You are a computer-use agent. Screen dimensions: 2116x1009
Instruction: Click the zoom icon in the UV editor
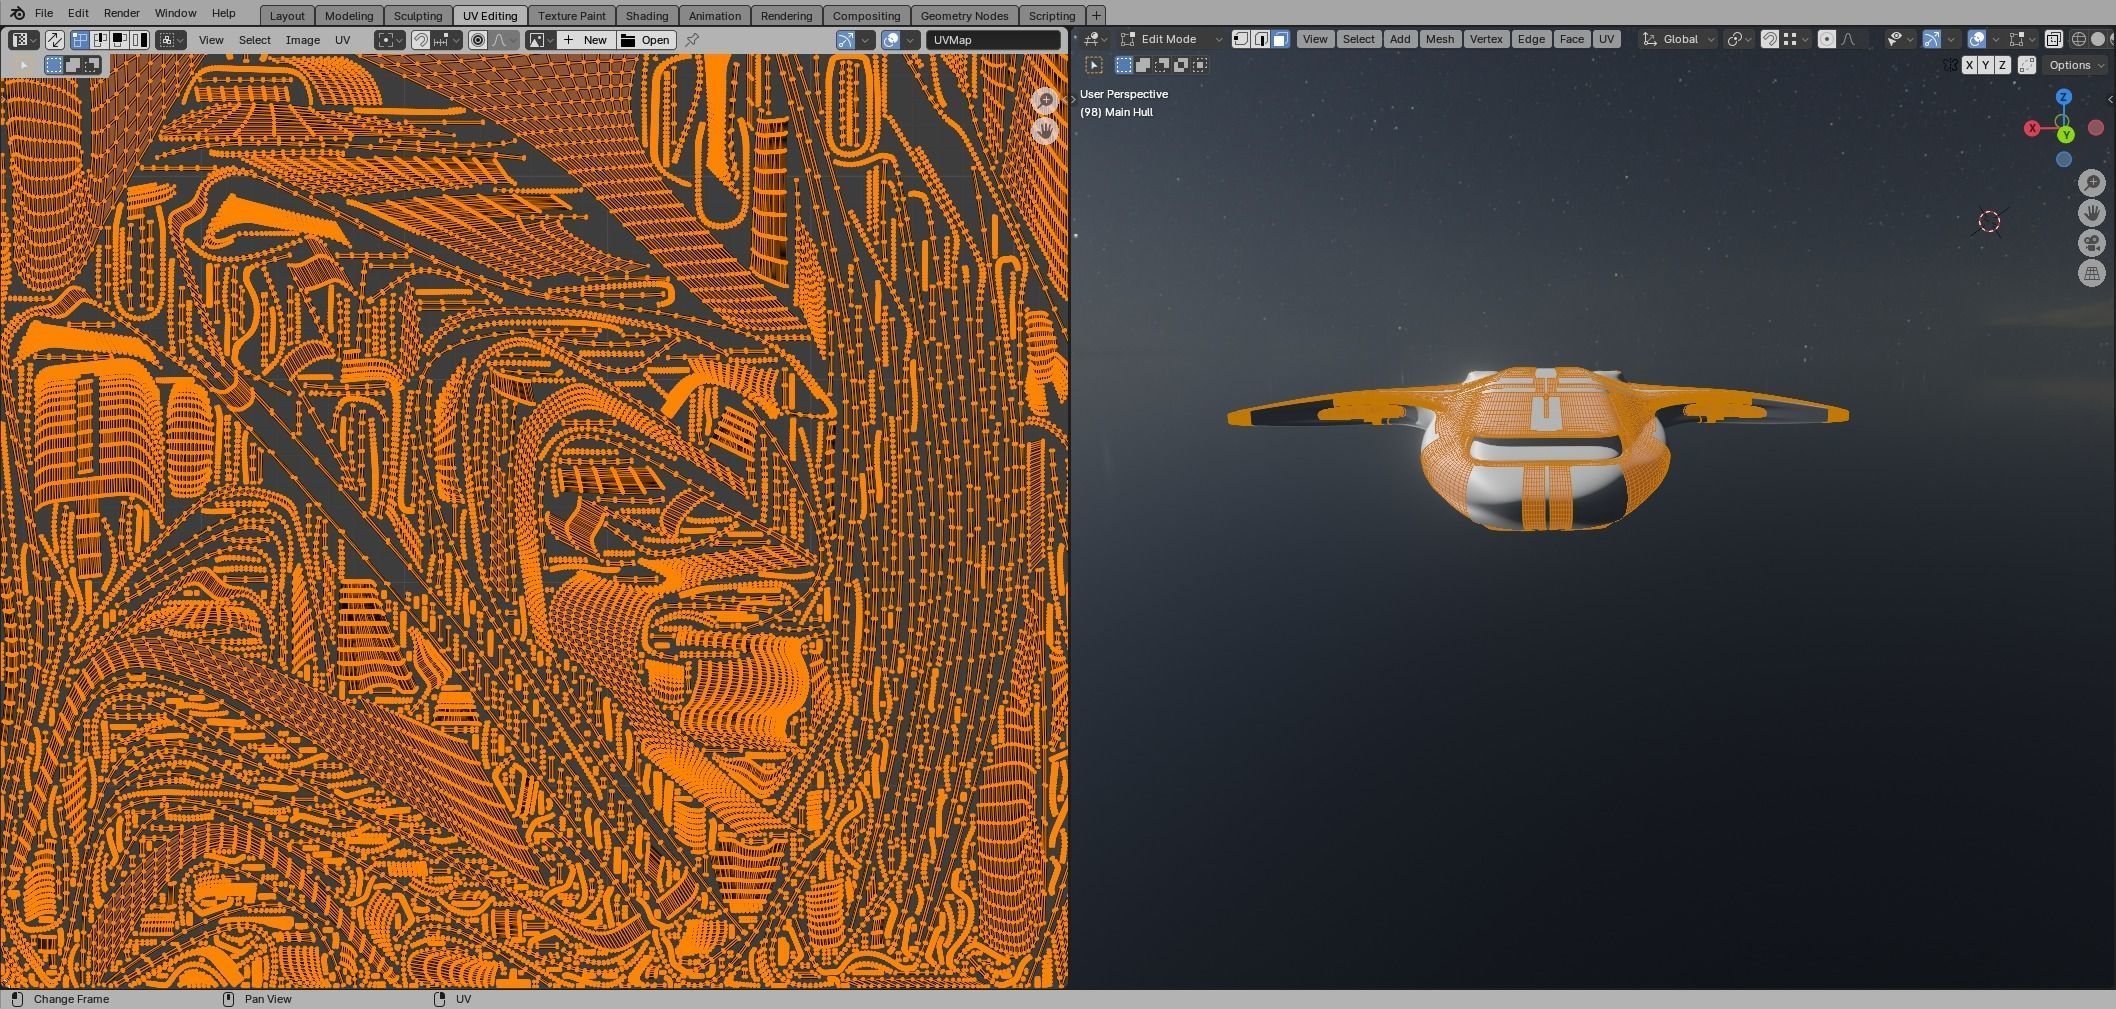pyautogui.click(x=1045, y=100)
